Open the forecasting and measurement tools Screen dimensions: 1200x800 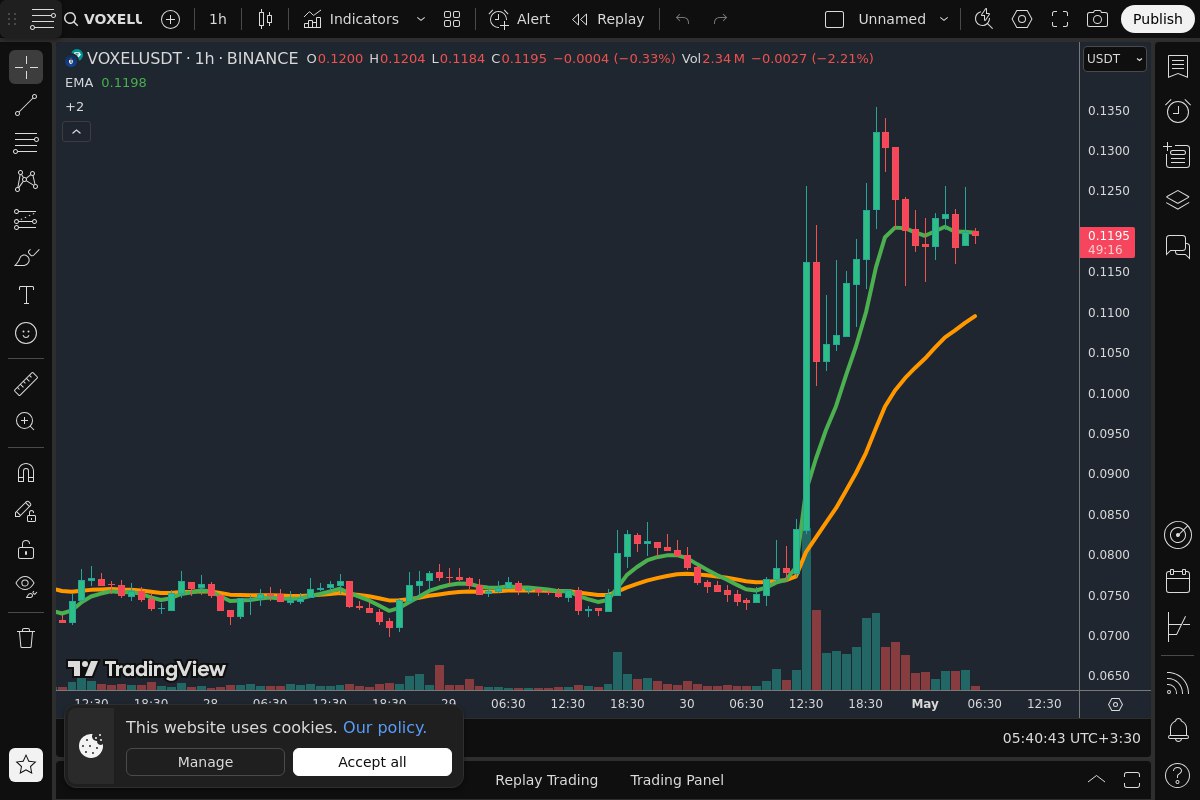(x=26, y=219)
